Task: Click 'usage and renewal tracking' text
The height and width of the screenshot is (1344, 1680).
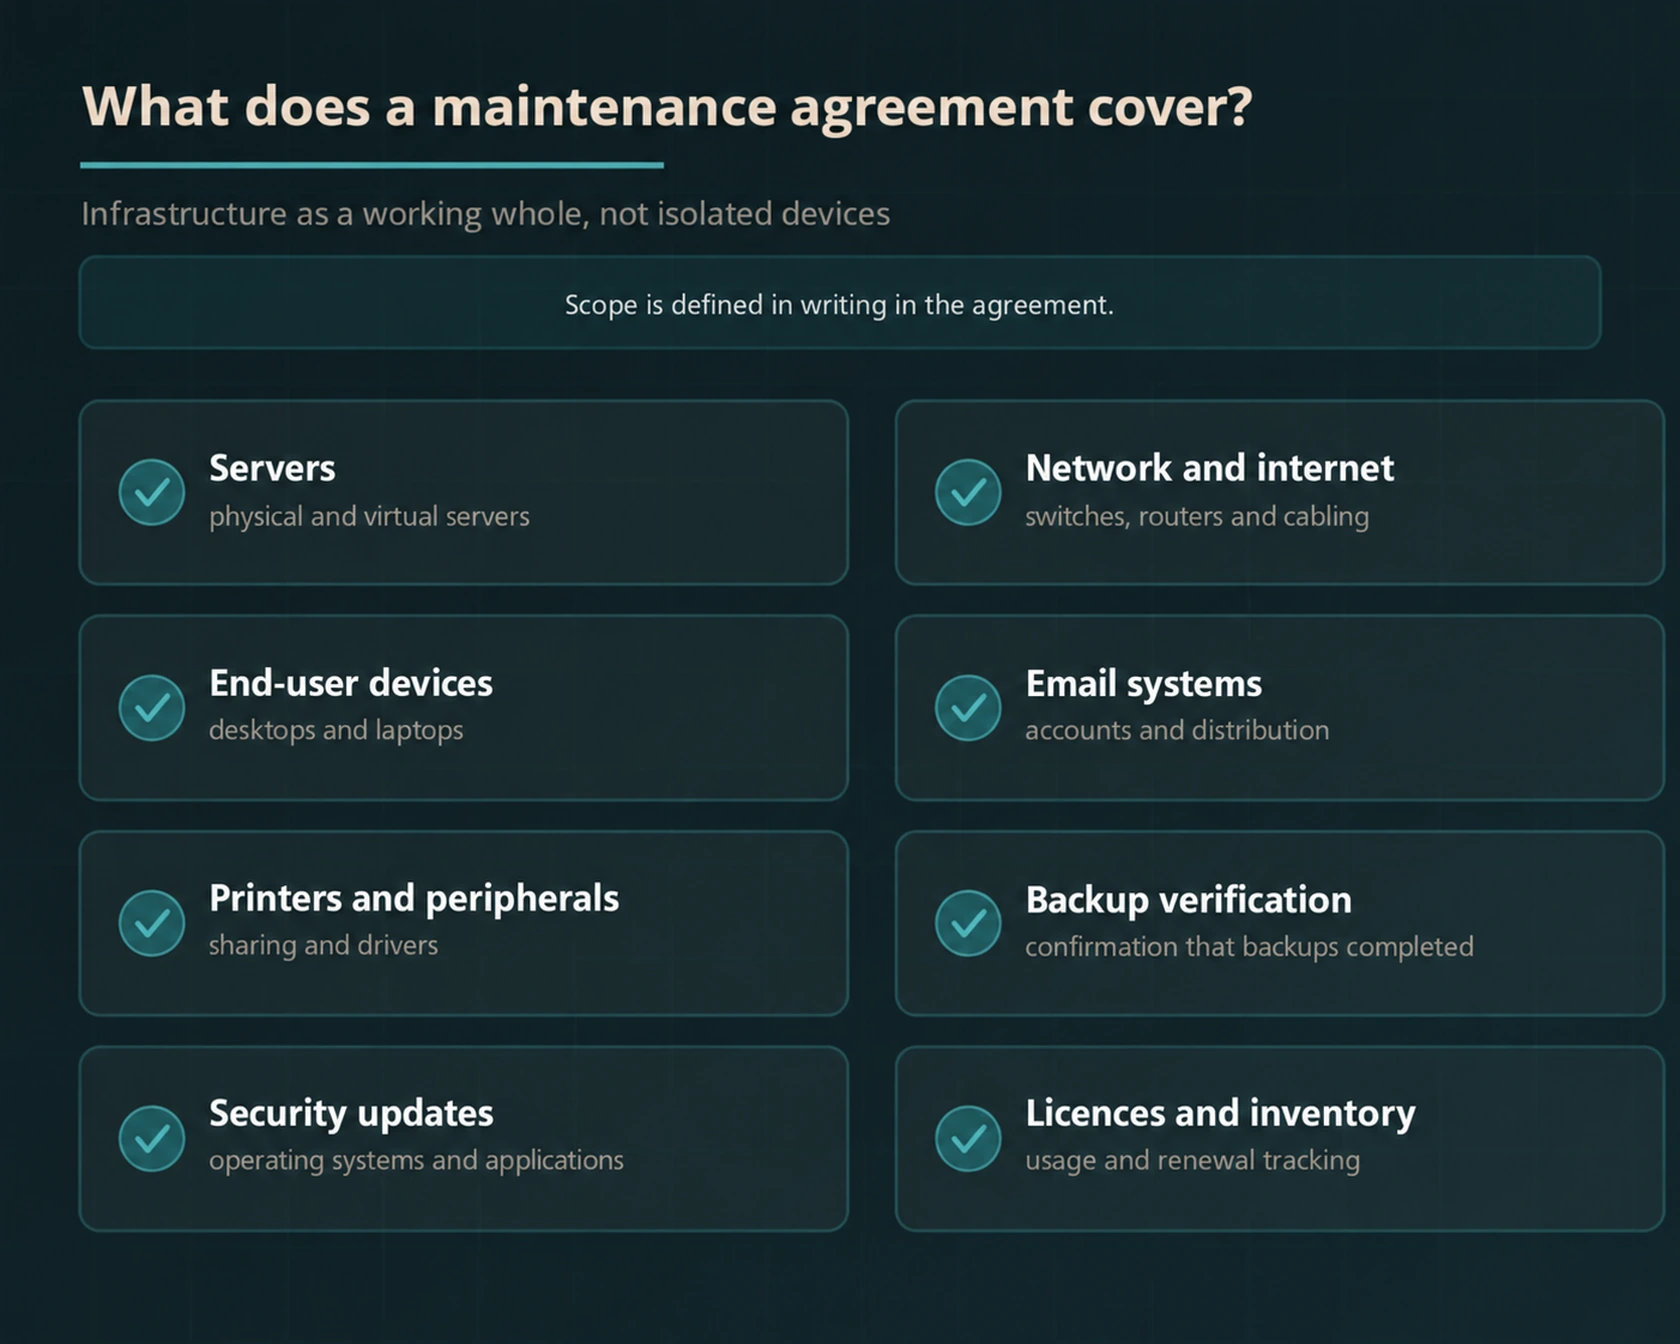Action: pos(1192,1161)
